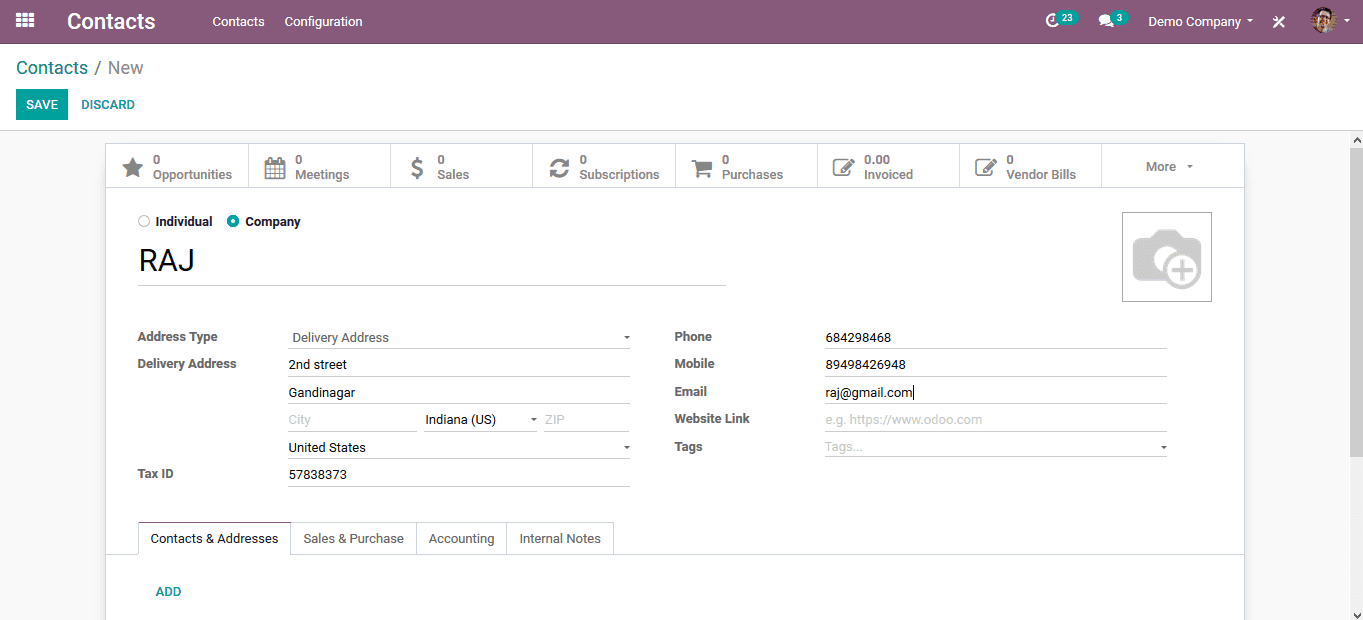Click ADD to add a contact address

(168, 592)
